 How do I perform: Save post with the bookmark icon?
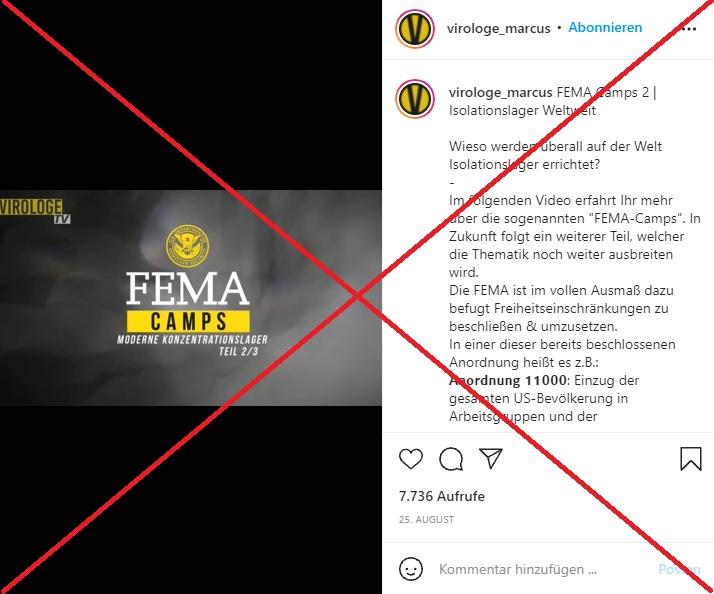pos(690,459)
